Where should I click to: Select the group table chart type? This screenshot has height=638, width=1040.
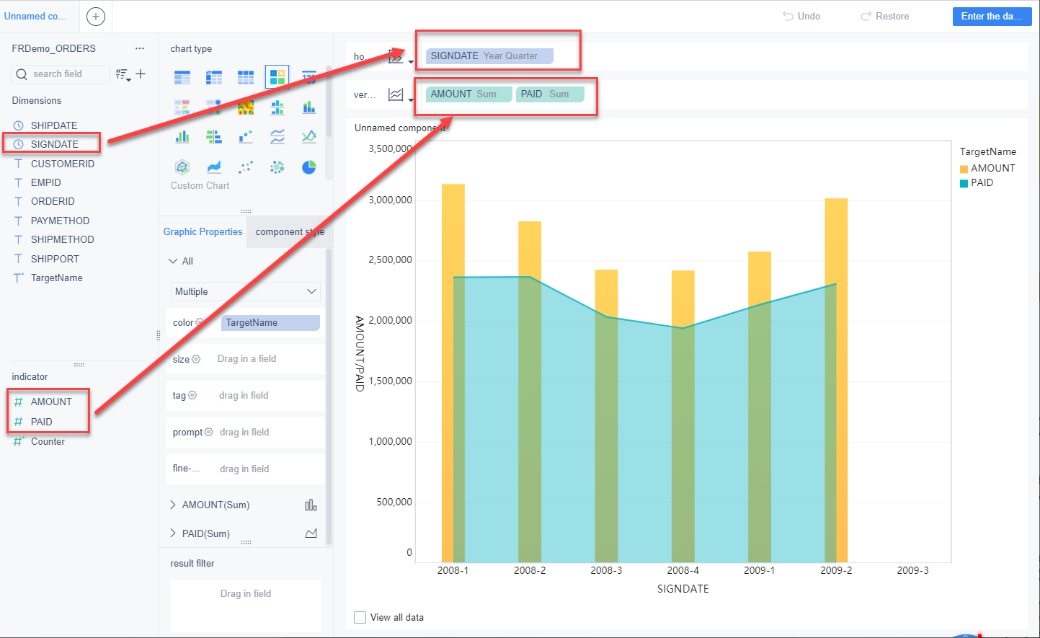point(182,78)
